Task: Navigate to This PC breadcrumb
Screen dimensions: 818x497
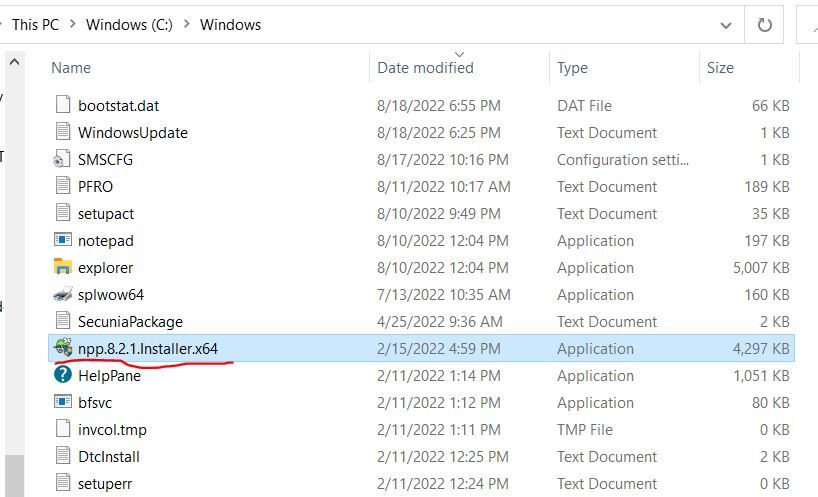Action: [35, 25]
